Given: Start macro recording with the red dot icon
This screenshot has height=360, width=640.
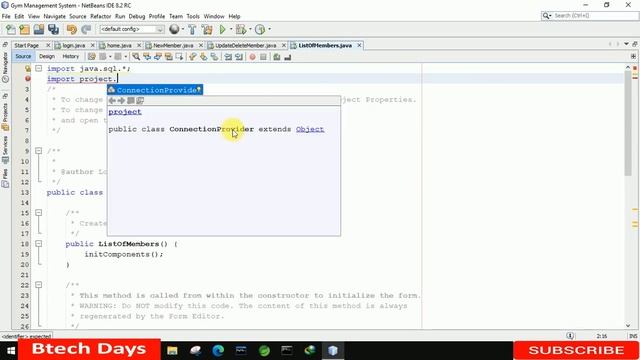Looking at the screenshot, I should (x=253, y=57).
